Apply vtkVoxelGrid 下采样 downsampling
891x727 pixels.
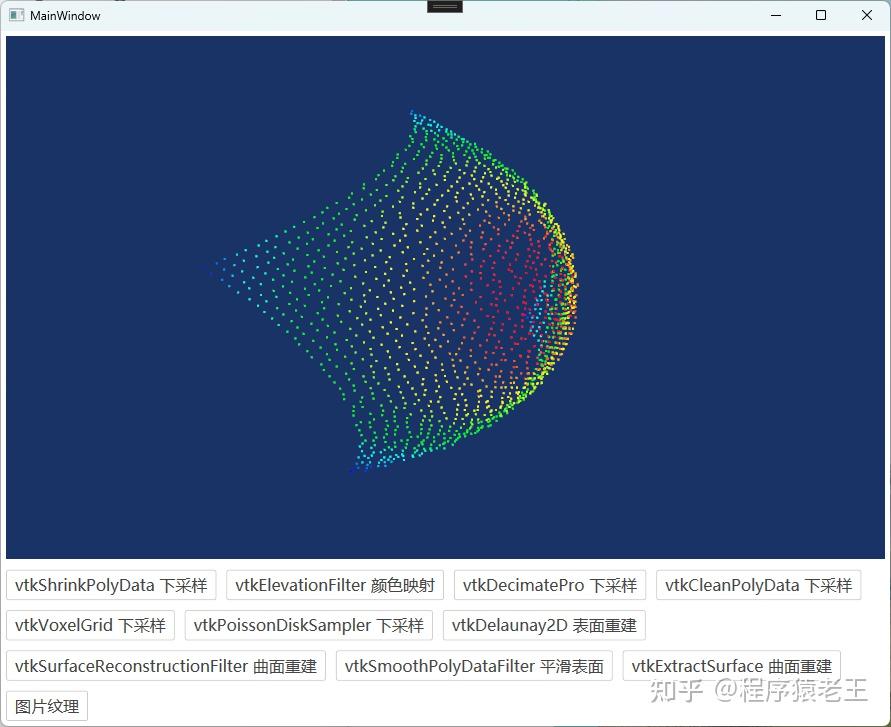click(x=90, y=626)
